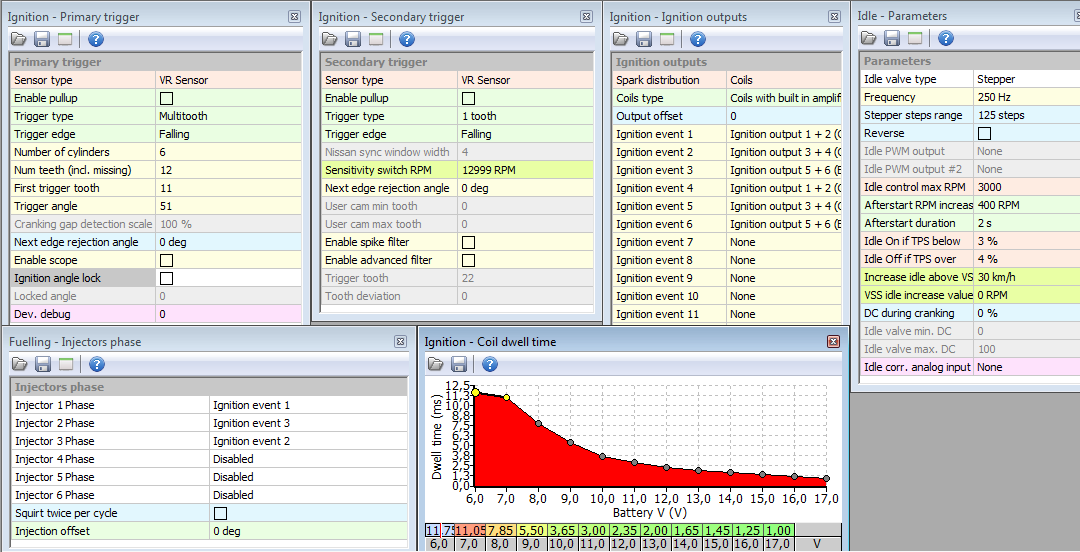Click the 7.0 V point on dwell curve

(507, 398)
